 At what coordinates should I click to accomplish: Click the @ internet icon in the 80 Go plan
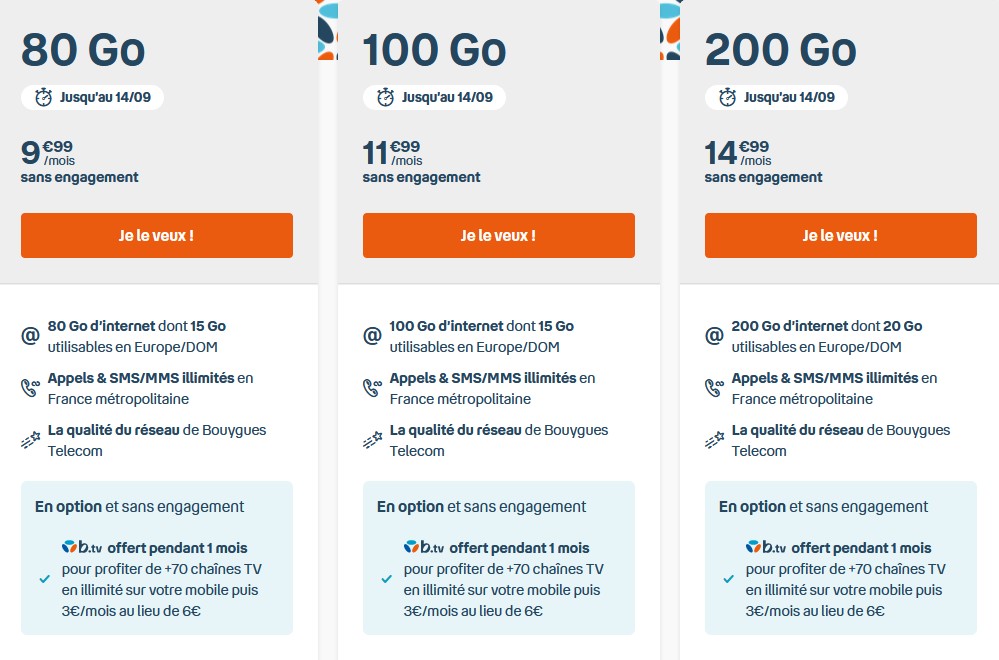click(x=30, y=336)
